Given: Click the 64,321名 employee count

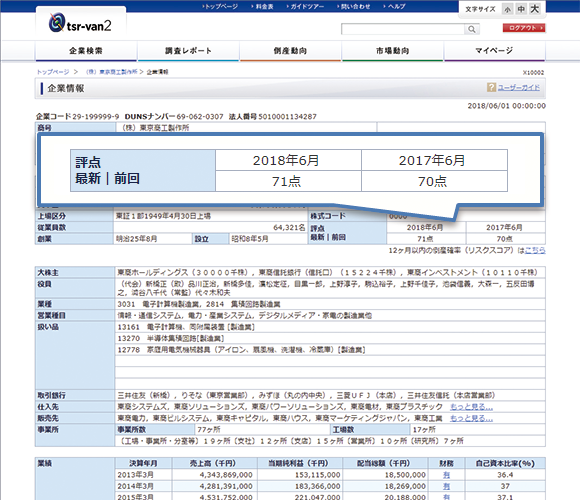Looking at the screenshot, I should [289, 227].
